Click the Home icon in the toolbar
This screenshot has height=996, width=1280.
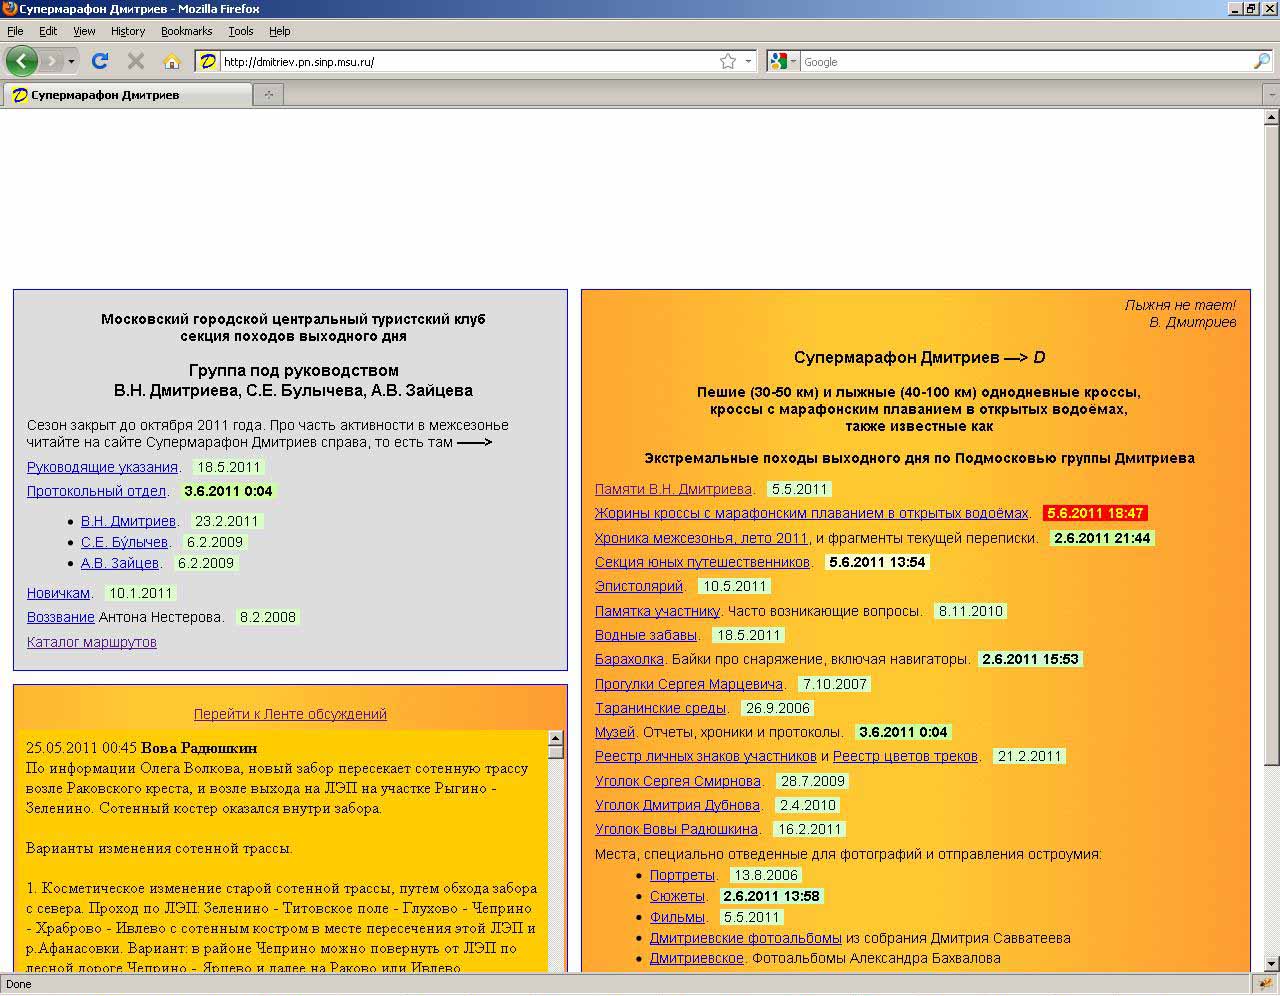tap(172, 61)
